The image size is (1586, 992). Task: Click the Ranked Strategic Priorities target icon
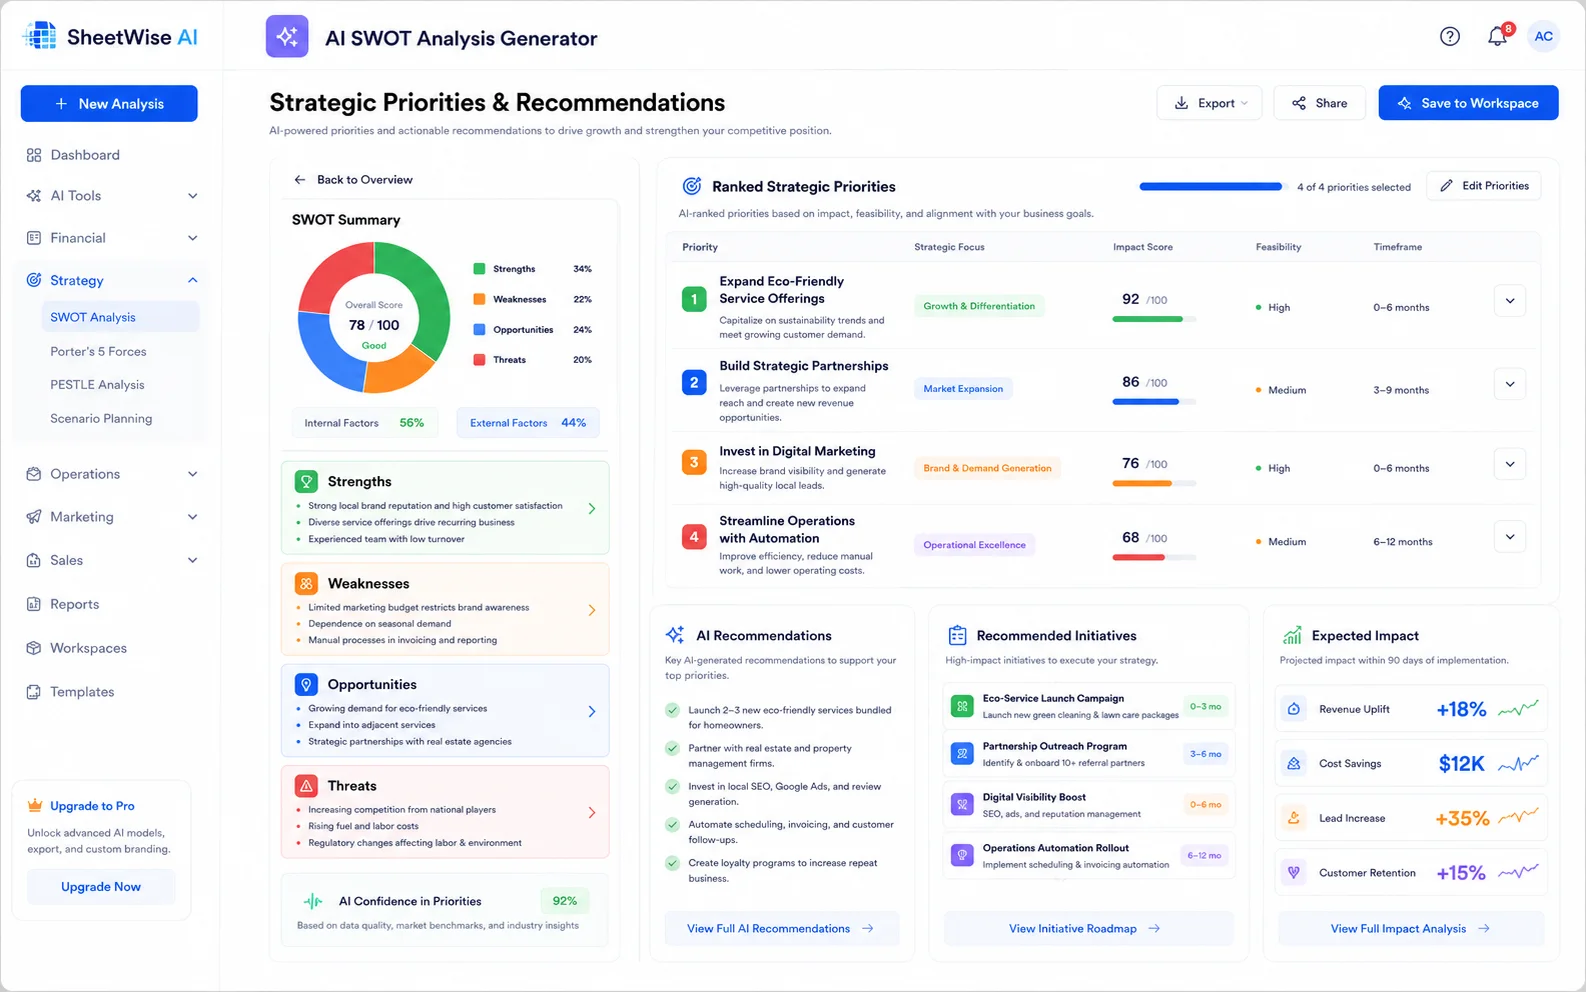point(691,186)
